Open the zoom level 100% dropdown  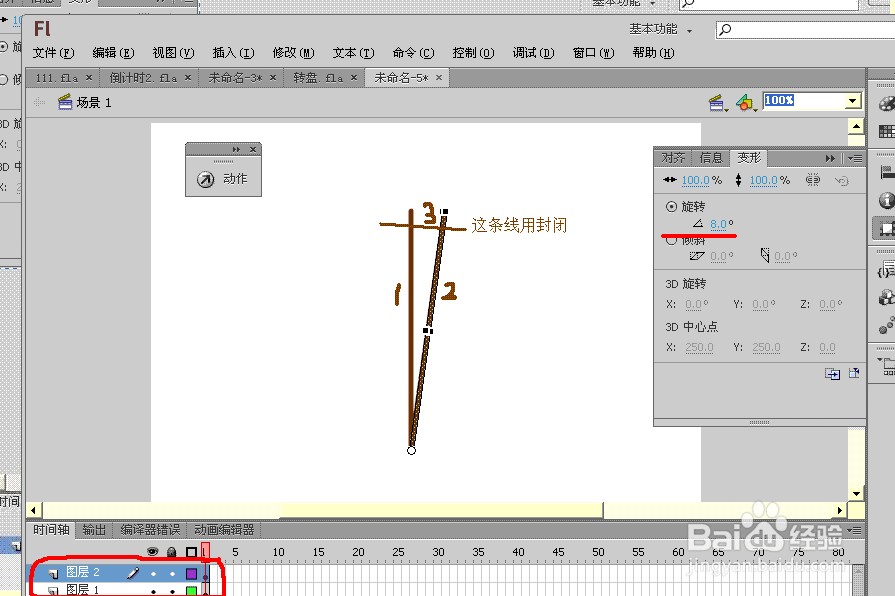[852, 100]
